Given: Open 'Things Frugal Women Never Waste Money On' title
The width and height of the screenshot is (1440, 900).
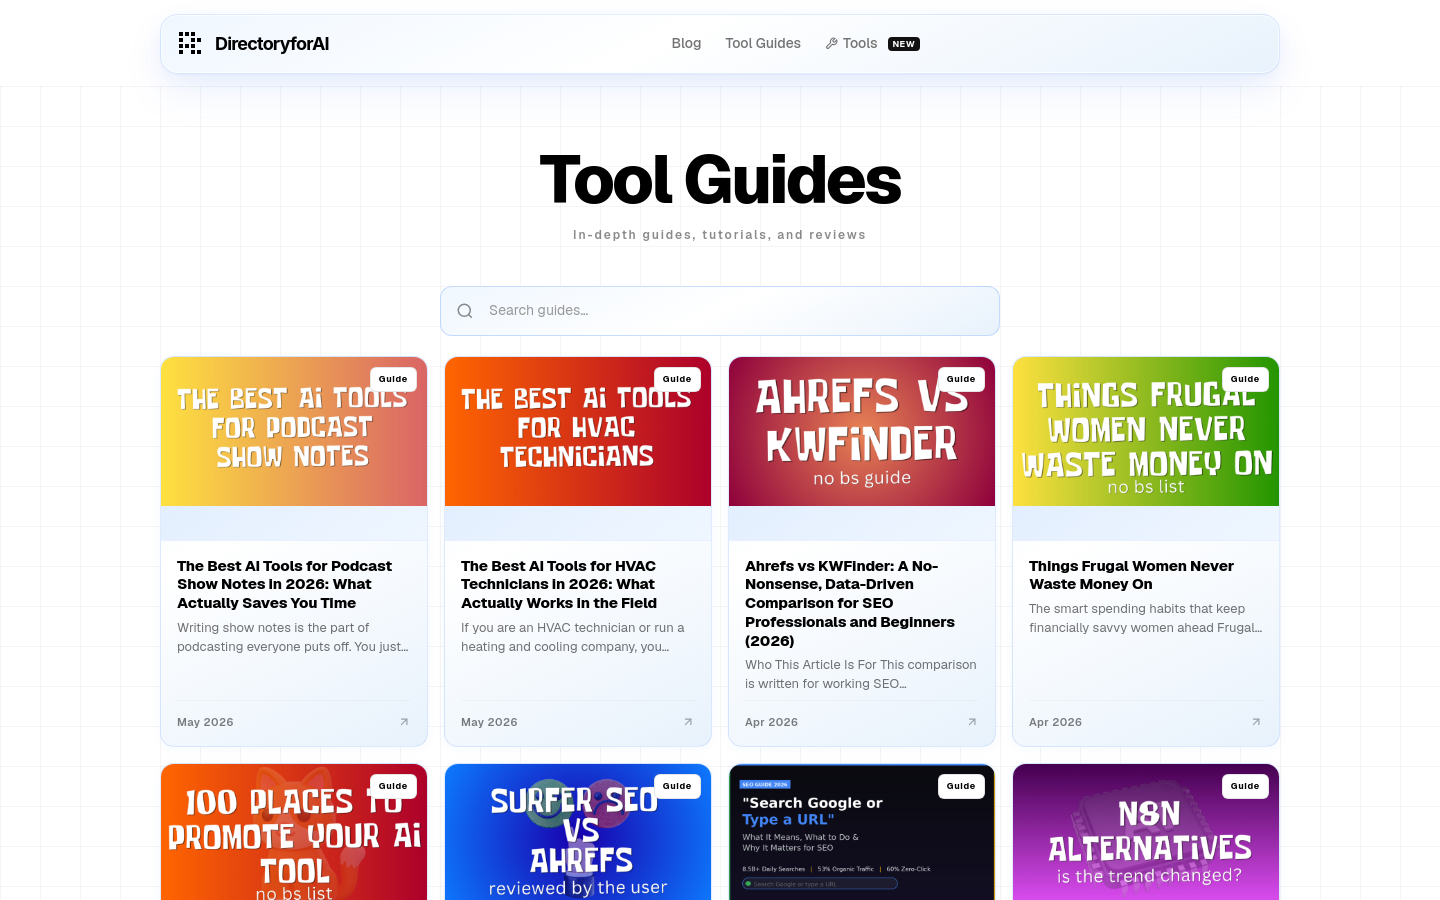Looking at the screenshot, I should pos(1131,575).
